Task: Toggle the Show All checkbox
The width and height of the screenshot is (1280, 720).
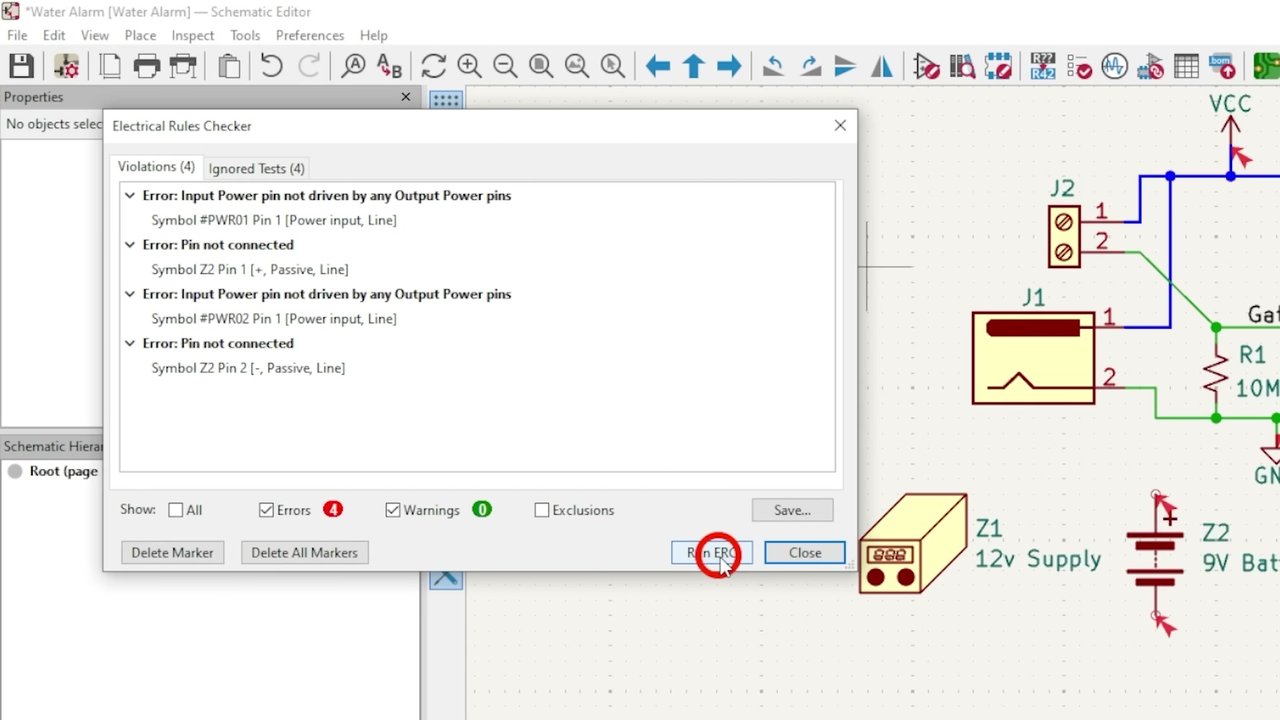Action: pyautogui.click(x=176, y=510)
